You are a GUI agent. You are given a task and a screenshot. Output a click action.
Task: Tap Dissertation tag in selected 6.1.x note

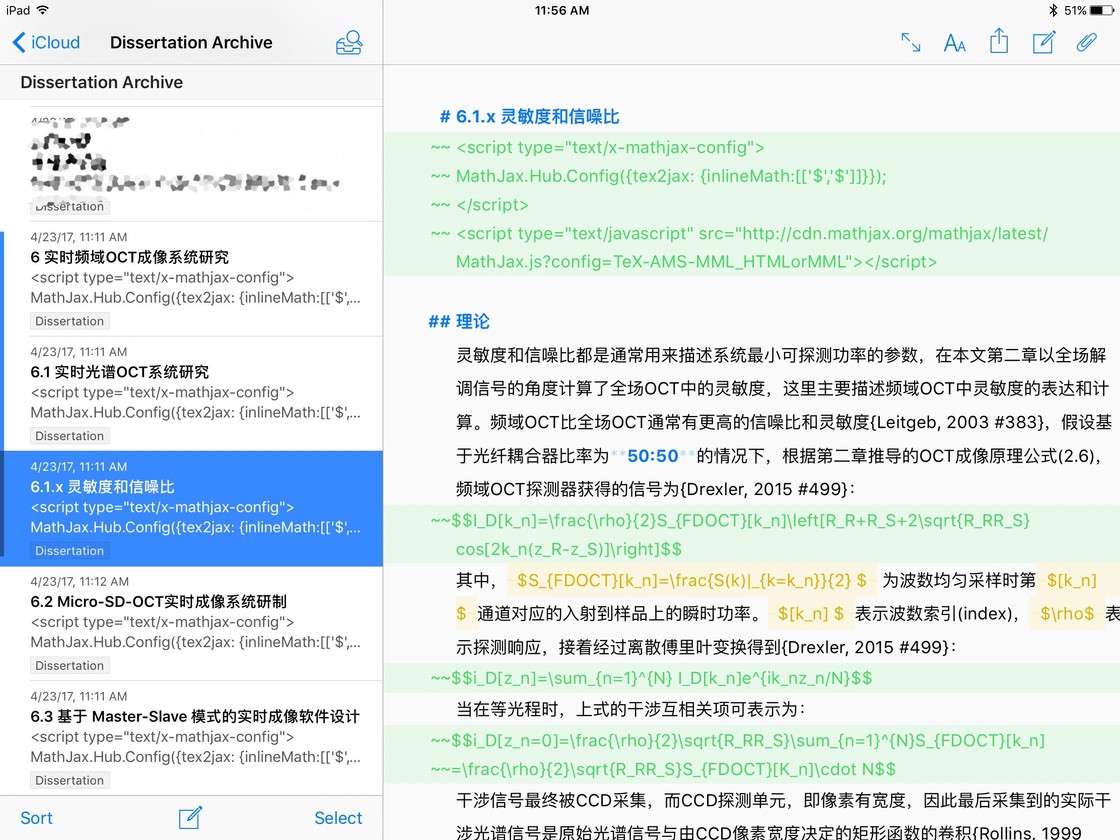pyautogui.click(x=69, y=551)
